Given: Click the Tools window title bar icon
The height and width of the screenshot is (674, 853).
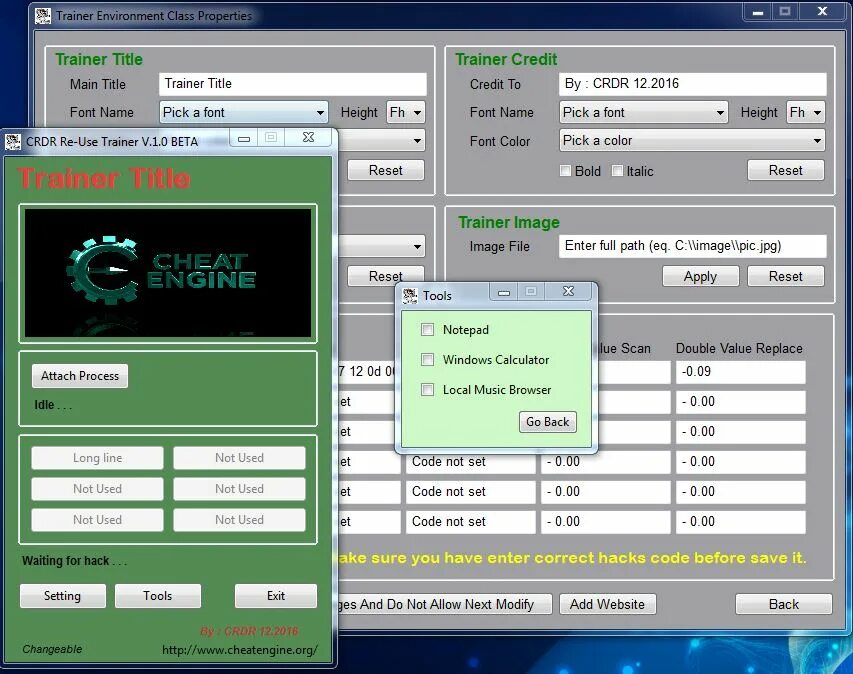Looking at the screenshot, I should [x=408, y=294].
